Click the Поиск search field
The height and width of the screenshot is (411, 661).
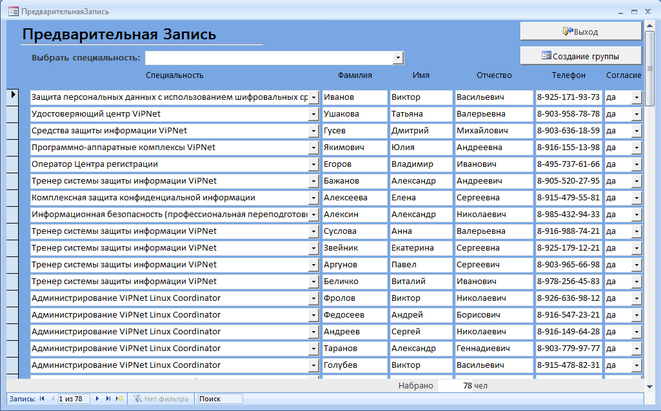coord(220,399)
